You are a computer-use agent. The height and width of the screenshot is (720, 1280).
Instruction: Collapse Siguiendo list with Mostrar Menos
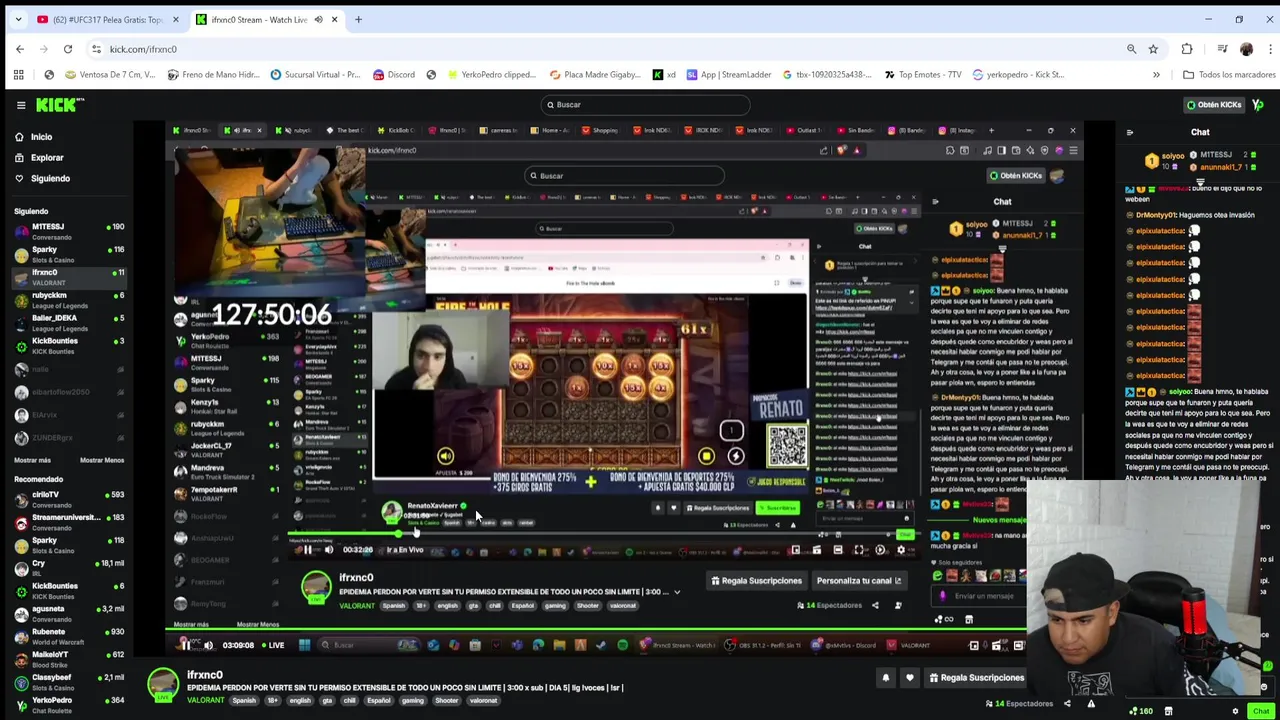[102, 460]
